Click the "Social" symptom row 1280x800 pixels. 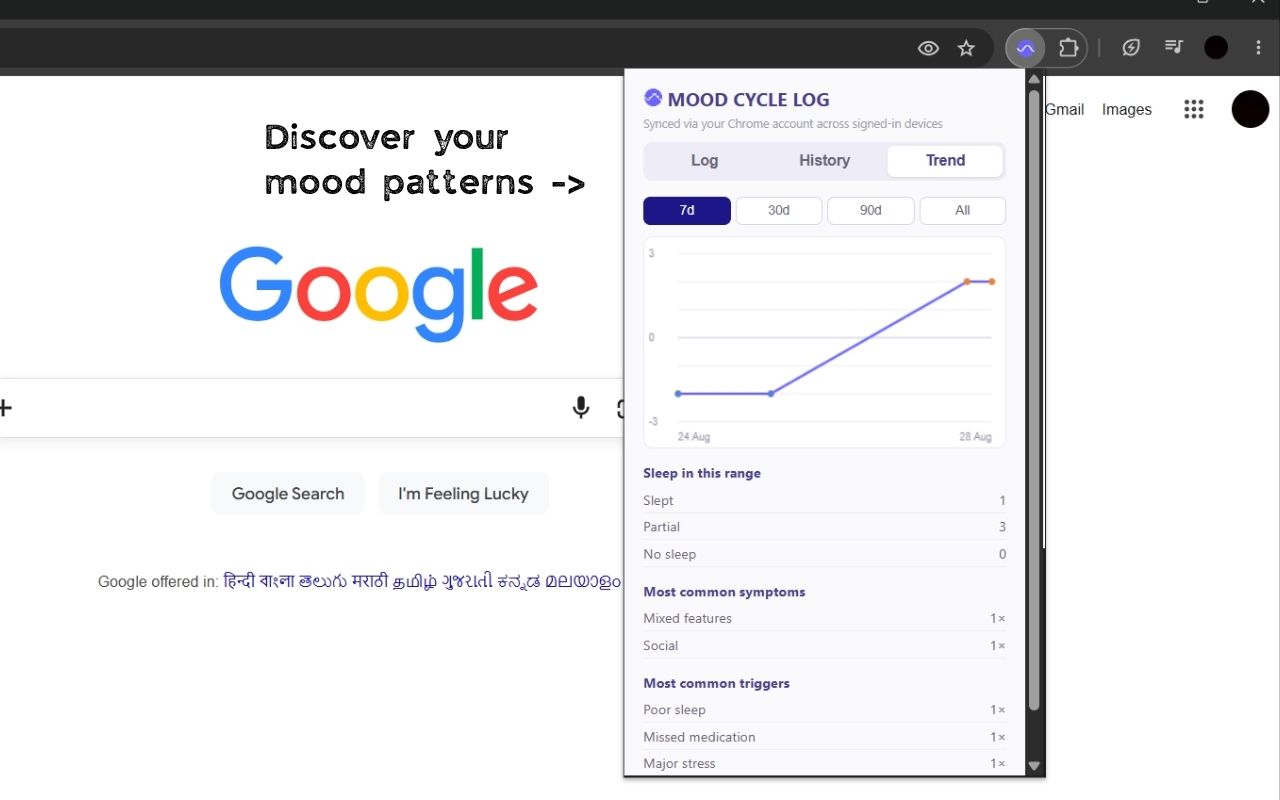825,645
